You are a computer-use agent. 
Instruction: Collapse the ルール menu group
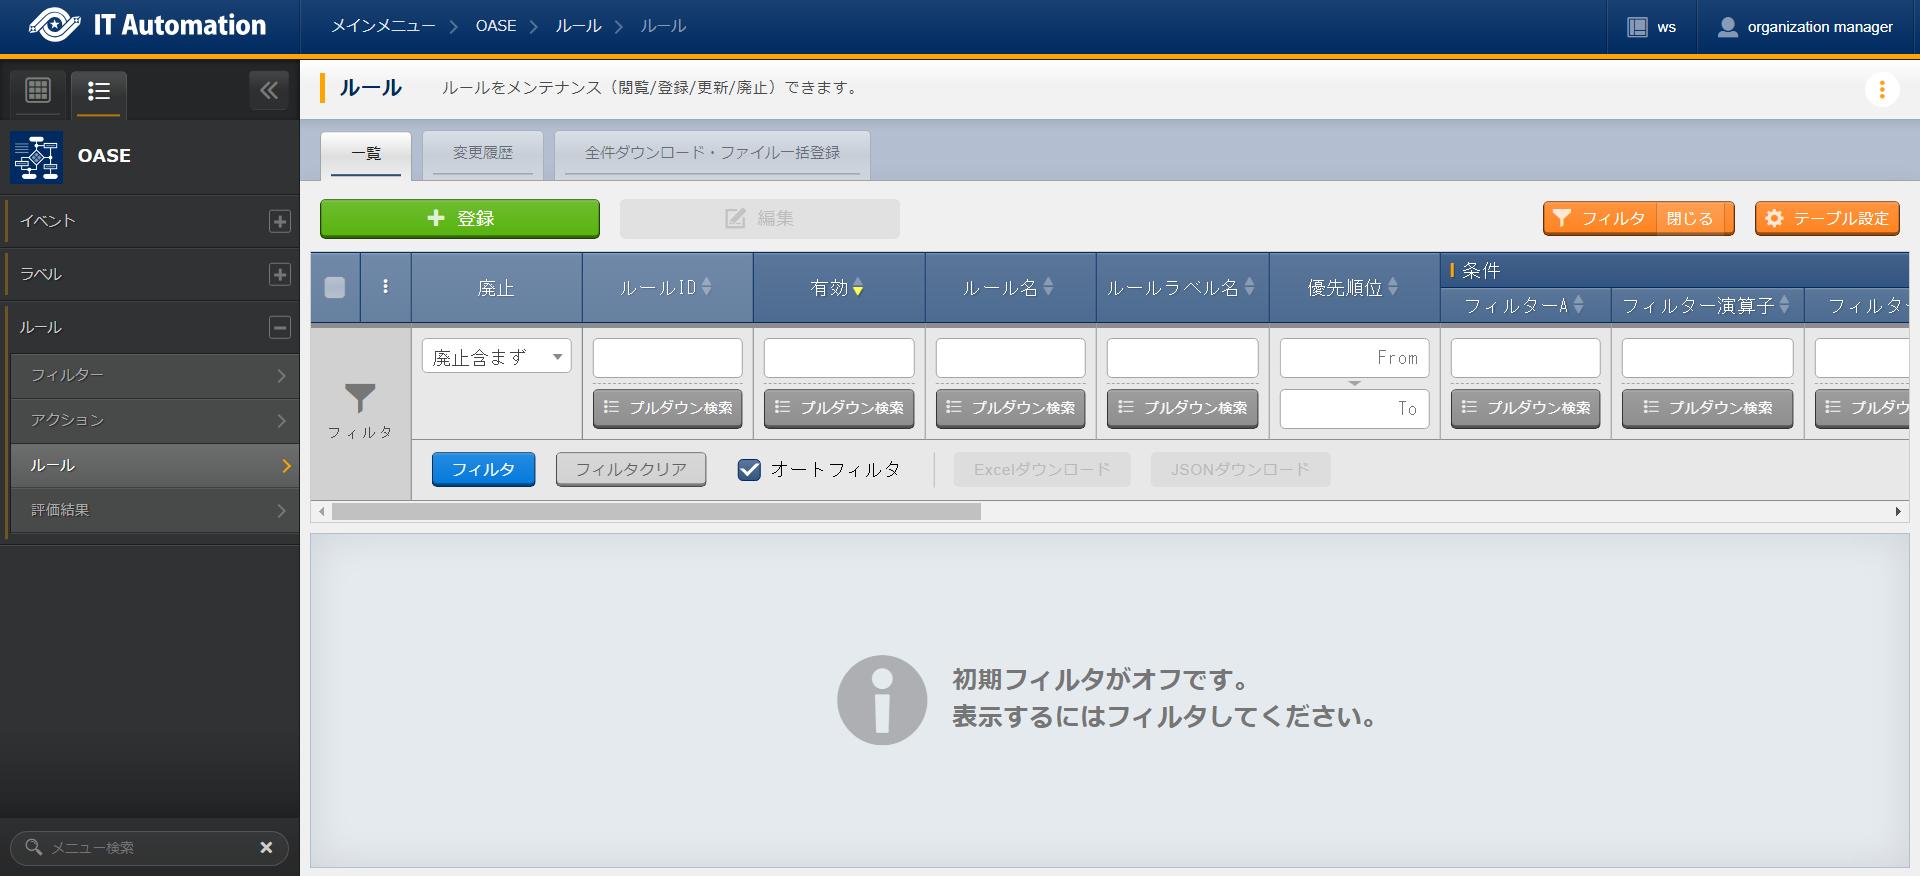tap(280, 327)
